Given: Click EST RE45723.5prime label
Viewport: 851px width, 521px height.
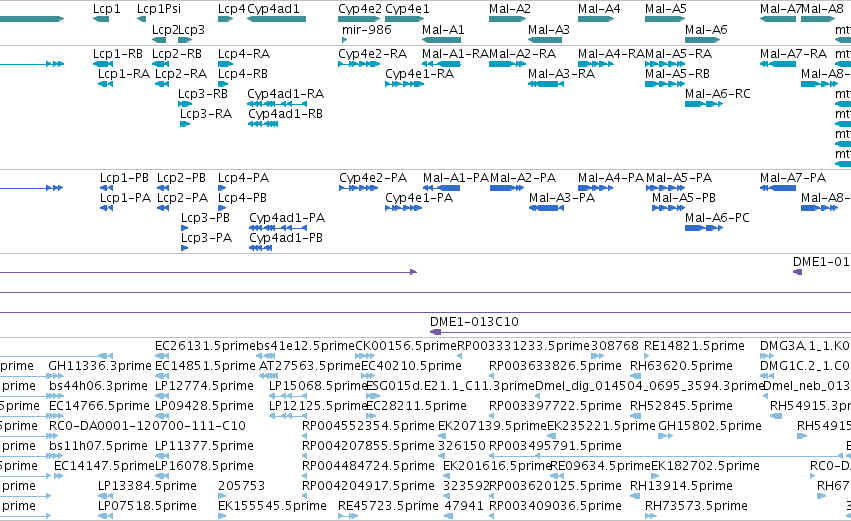Looking at the screenshot, I should tap(389, 506).
